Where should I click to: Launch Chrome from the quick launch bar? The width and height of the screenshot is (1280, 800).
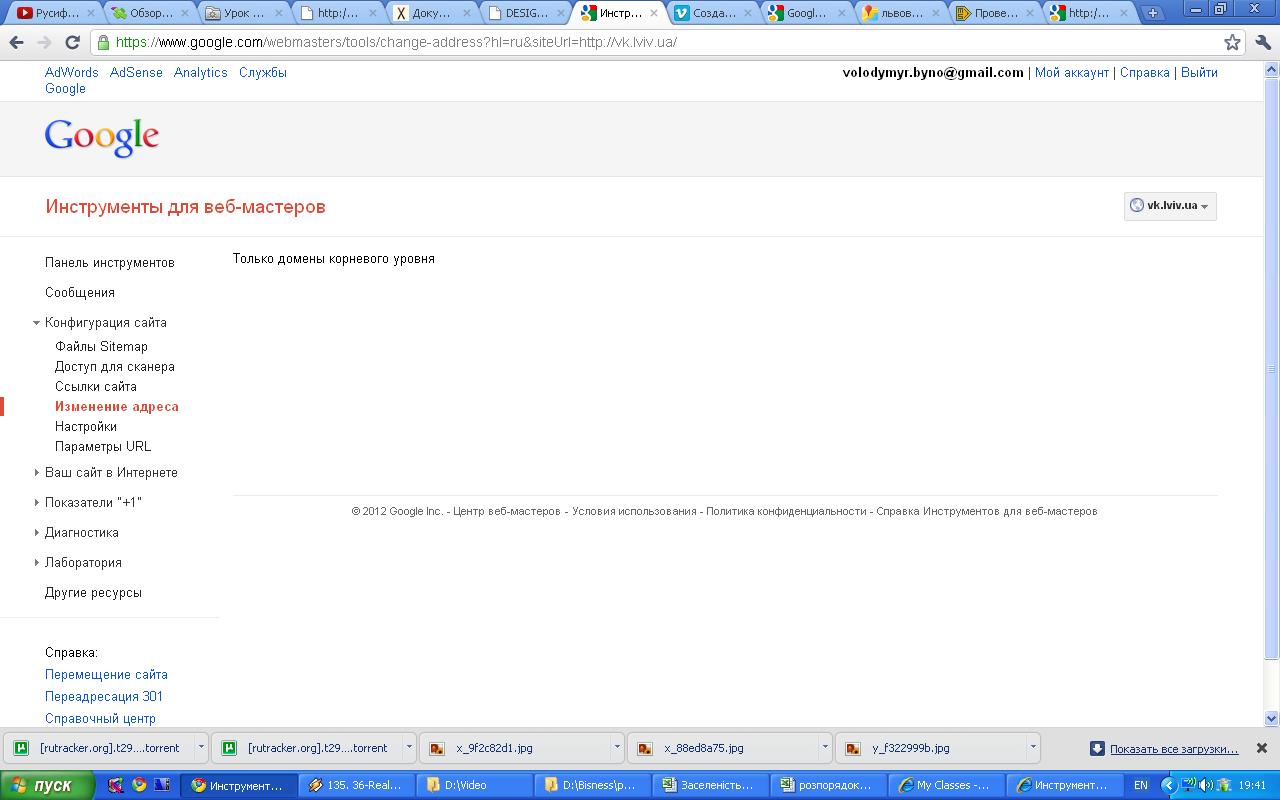[139, 786]
